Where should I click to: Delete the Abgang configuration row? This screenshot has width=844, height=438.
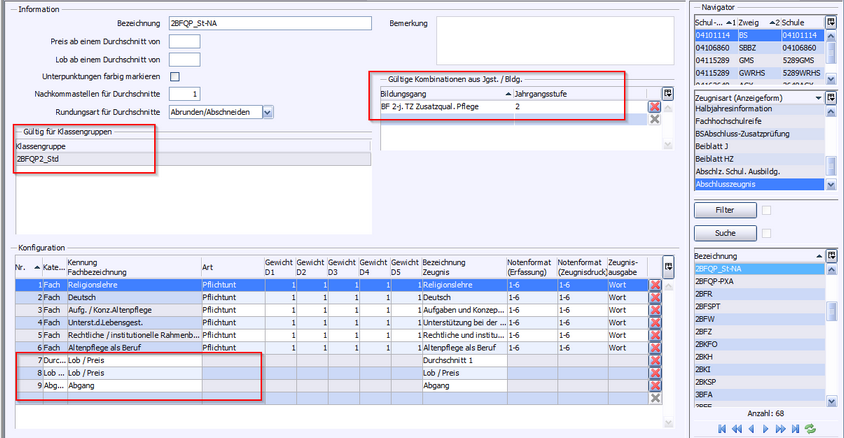click(x=655, y=385)
